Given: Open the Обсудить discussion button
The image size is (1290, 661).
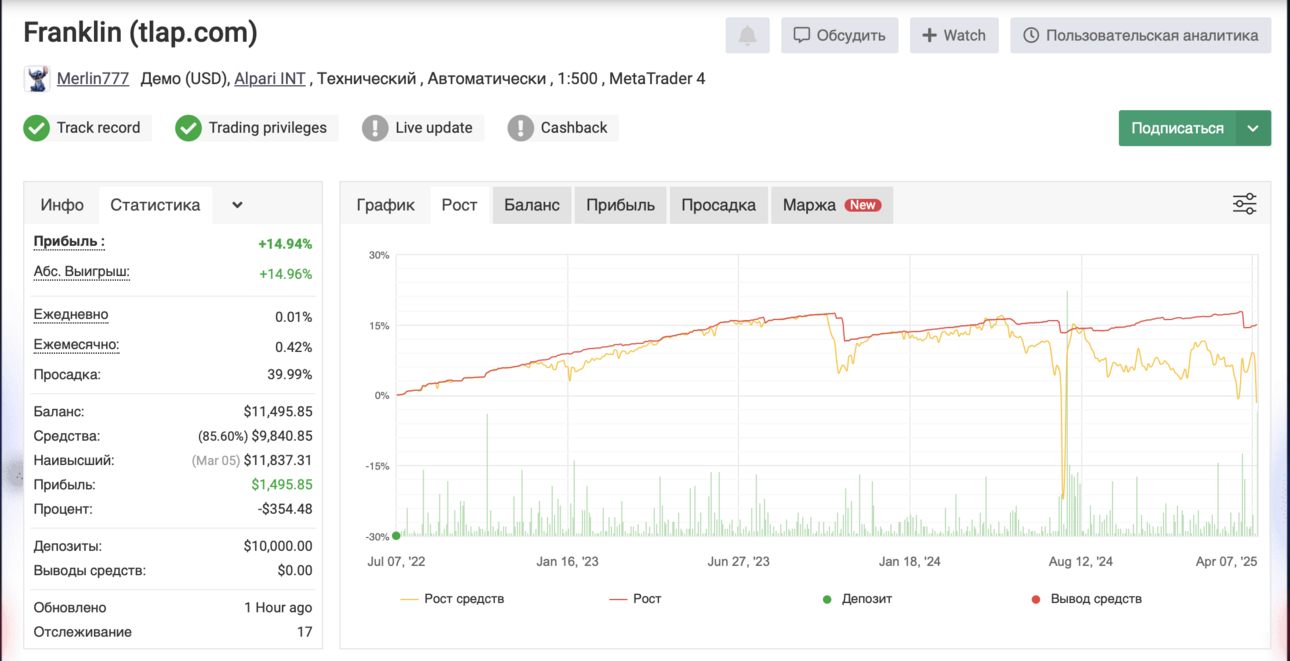Looking at the screenshot, I should click(840, 35).
